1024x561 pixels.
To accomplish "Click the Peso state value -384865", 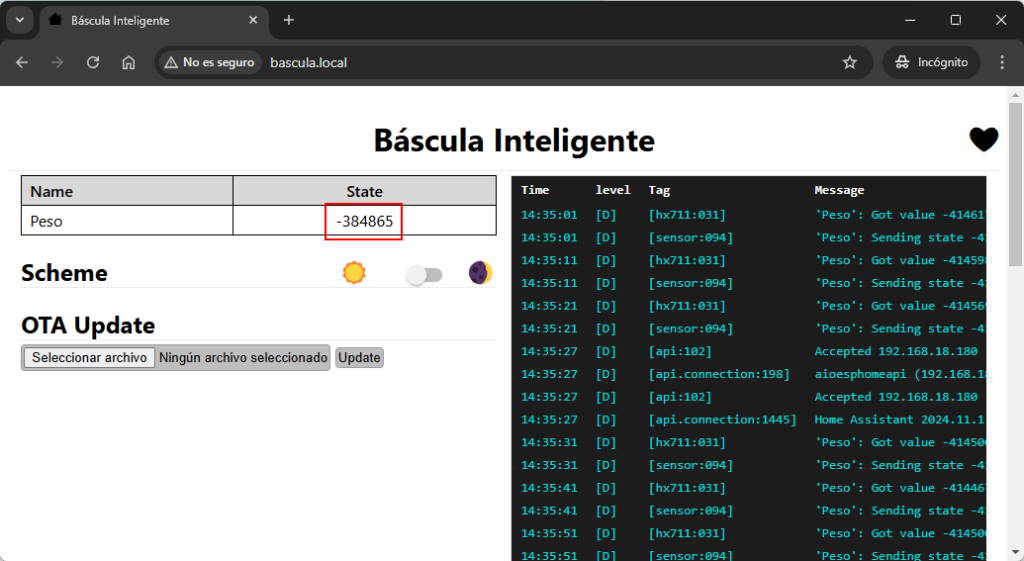I will pyautogui.click(x=364, y=221).
